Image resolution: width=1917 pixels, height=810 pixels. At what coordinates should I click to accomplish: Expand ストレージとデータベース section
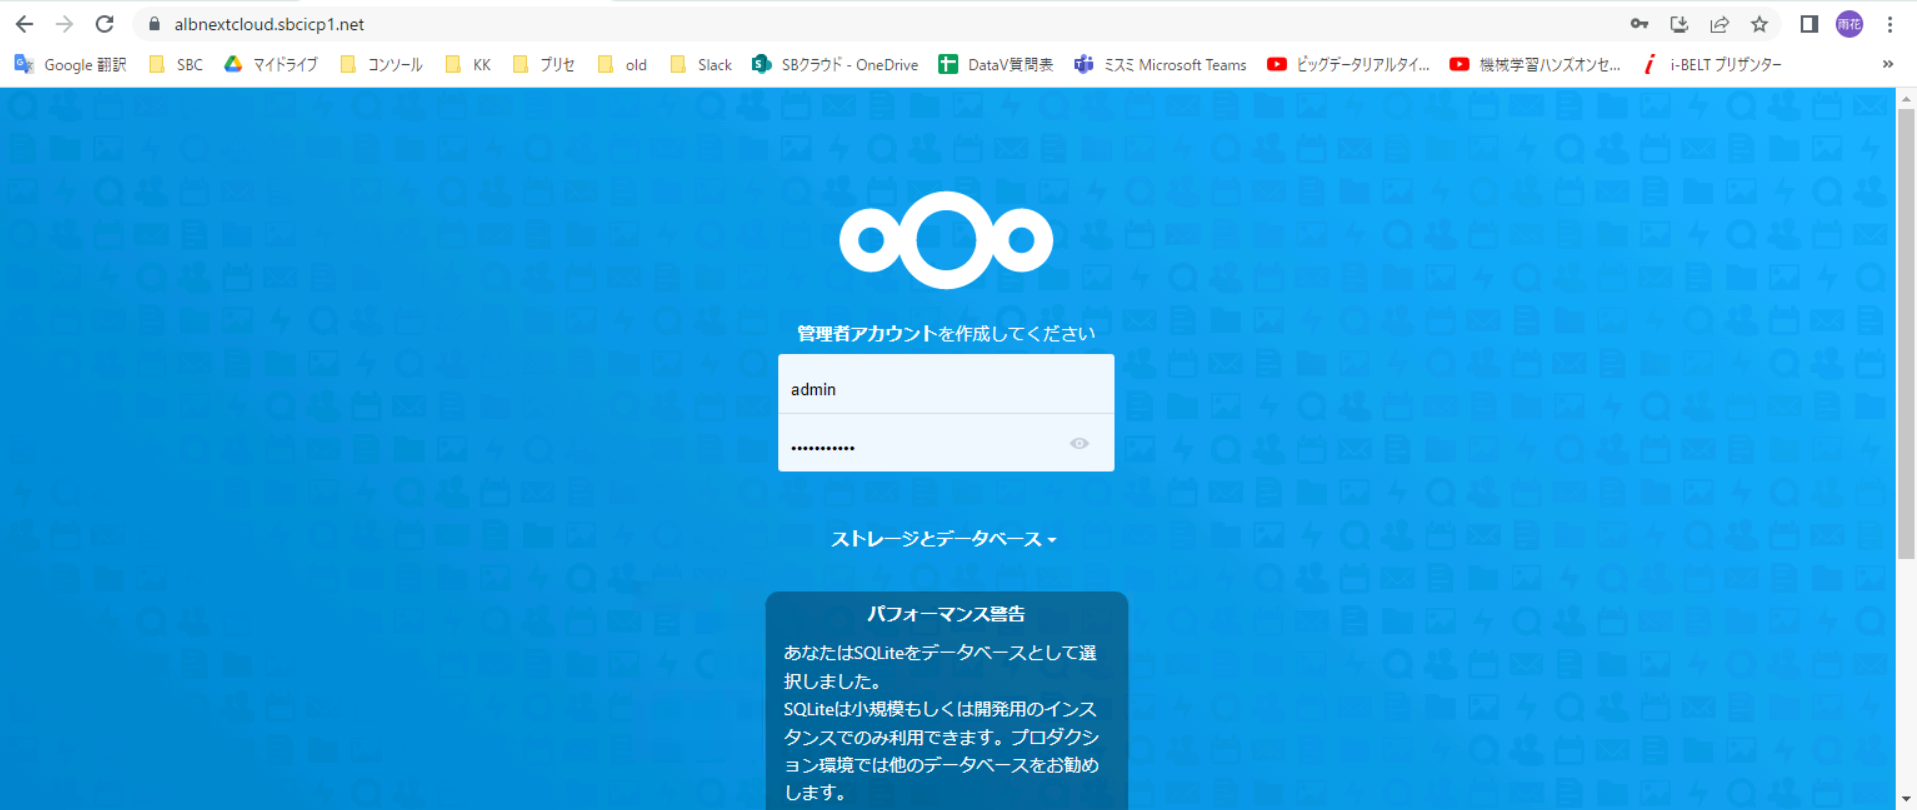944,539
